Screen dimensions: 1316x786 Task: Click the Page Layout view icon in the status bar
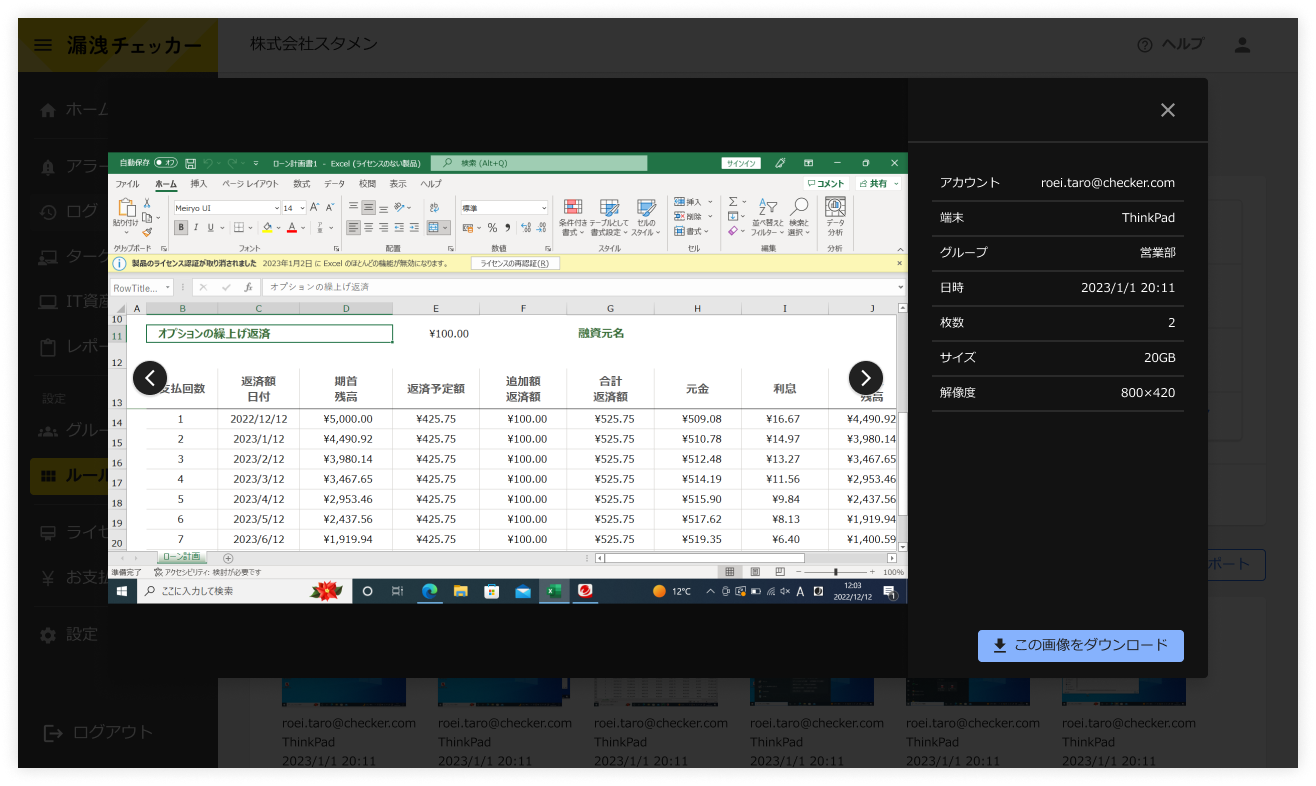[x=754, y=572]
